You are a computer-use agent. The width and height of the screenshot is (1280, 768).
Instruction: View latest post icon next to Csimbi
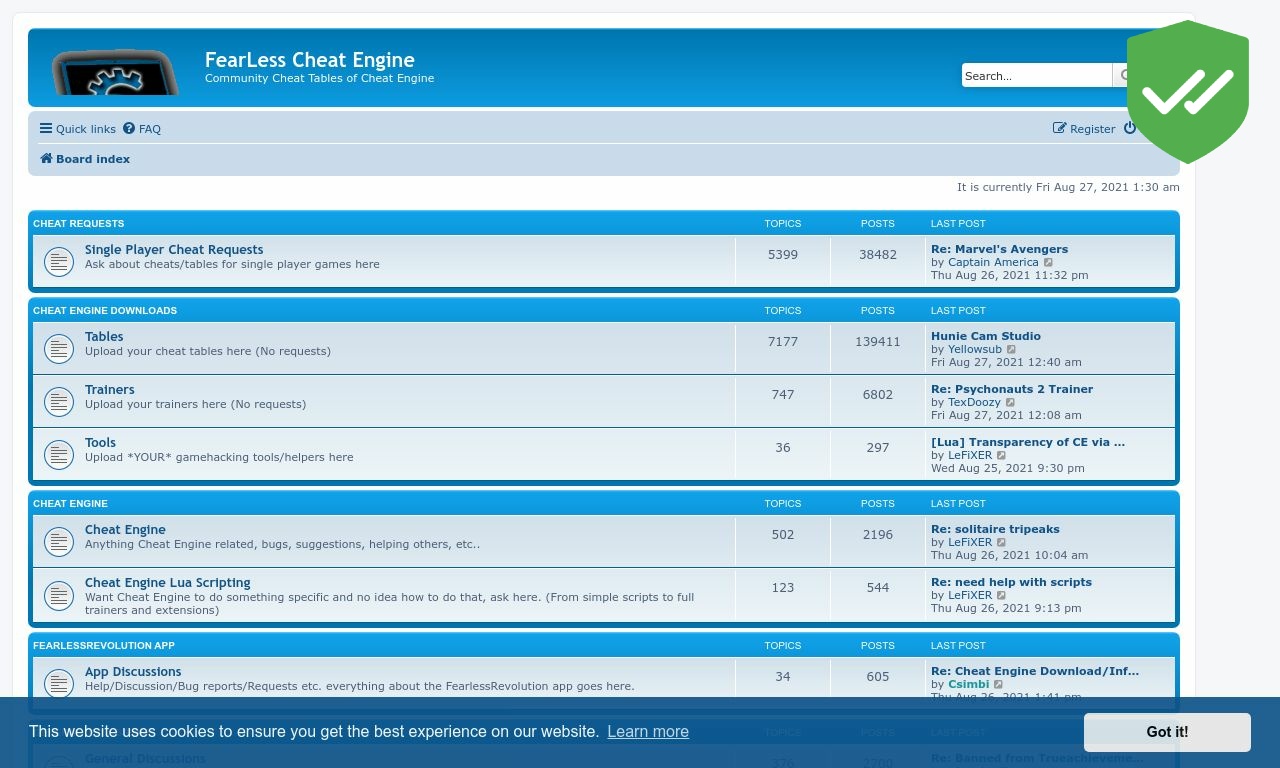pyautogui.click(x=999, y=685)
